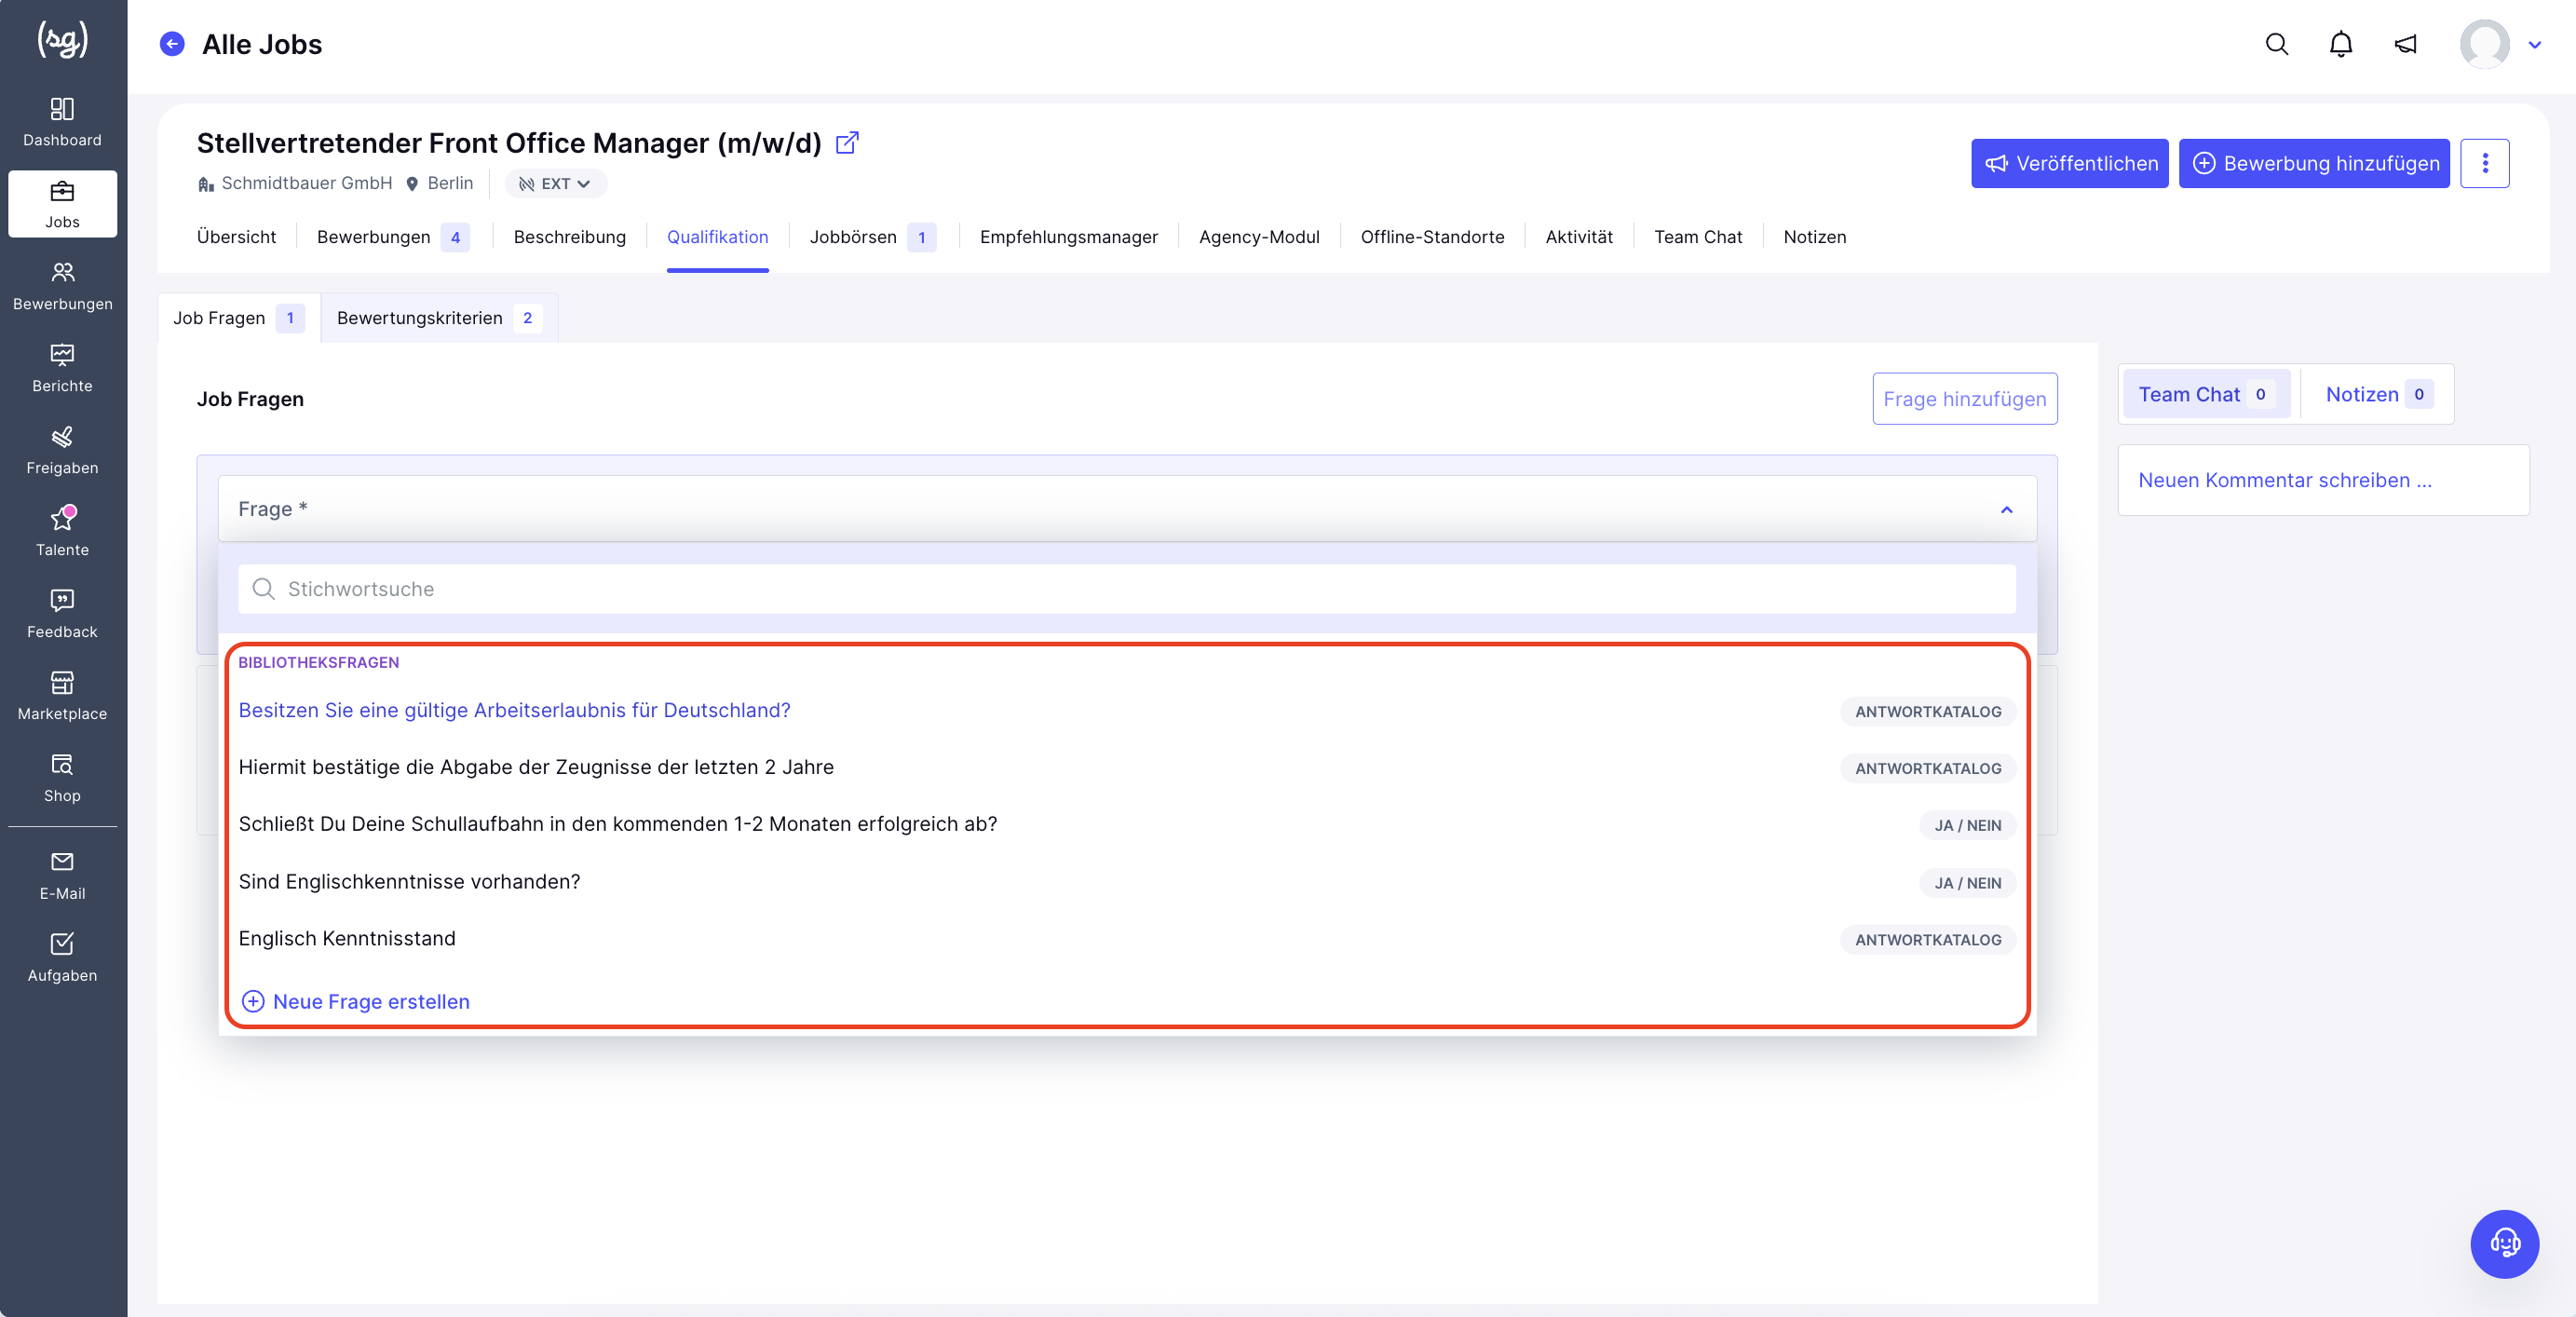Open the megaphone announcements icon

[x=2405, y=44]
